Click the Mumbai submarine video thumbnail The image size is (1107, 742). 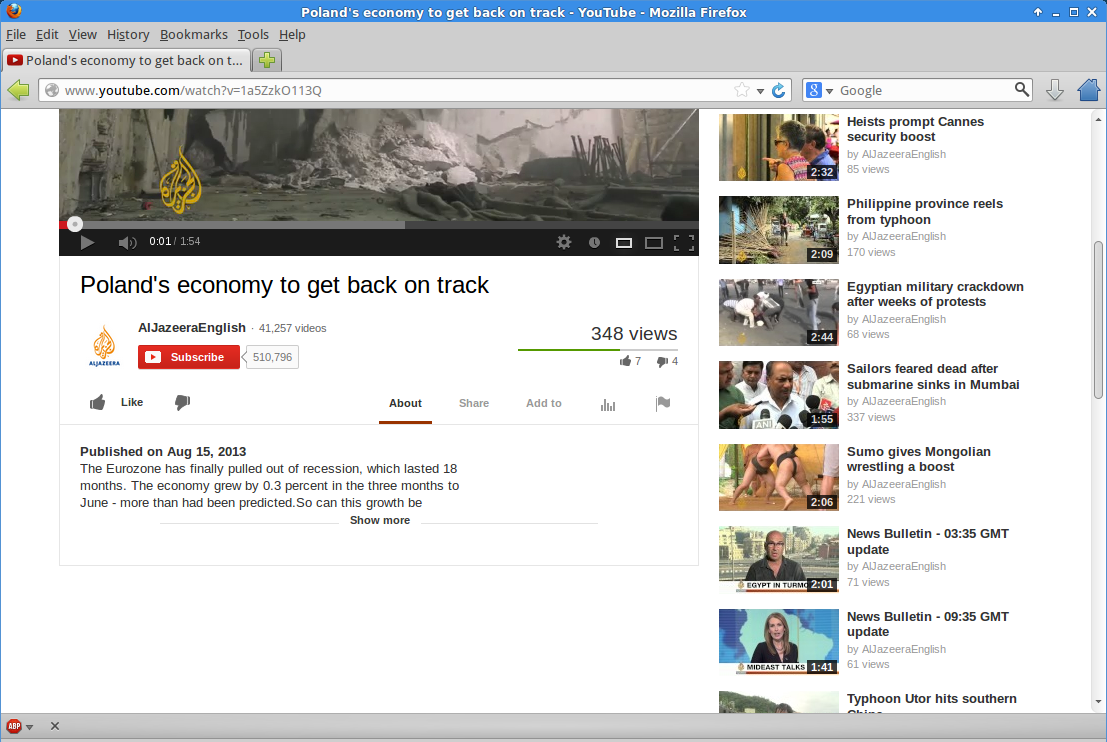pyautogui.click(x=779, y=395)
